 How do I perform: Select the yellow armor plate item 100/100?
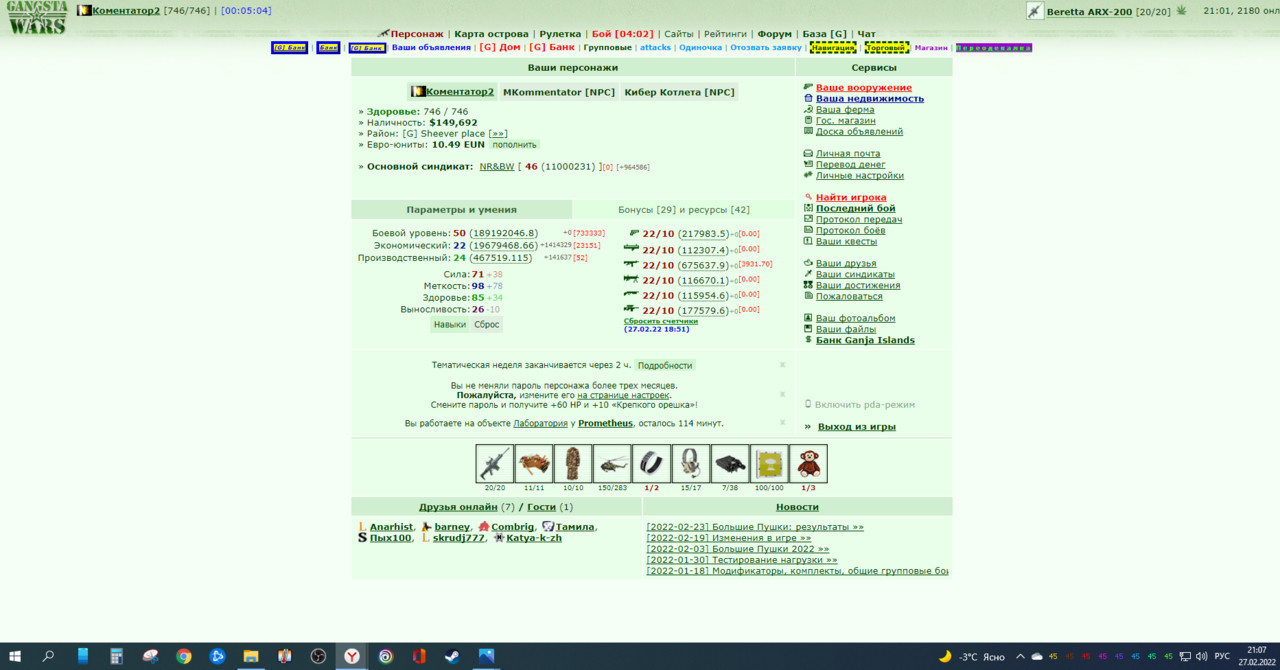(769, 464)
